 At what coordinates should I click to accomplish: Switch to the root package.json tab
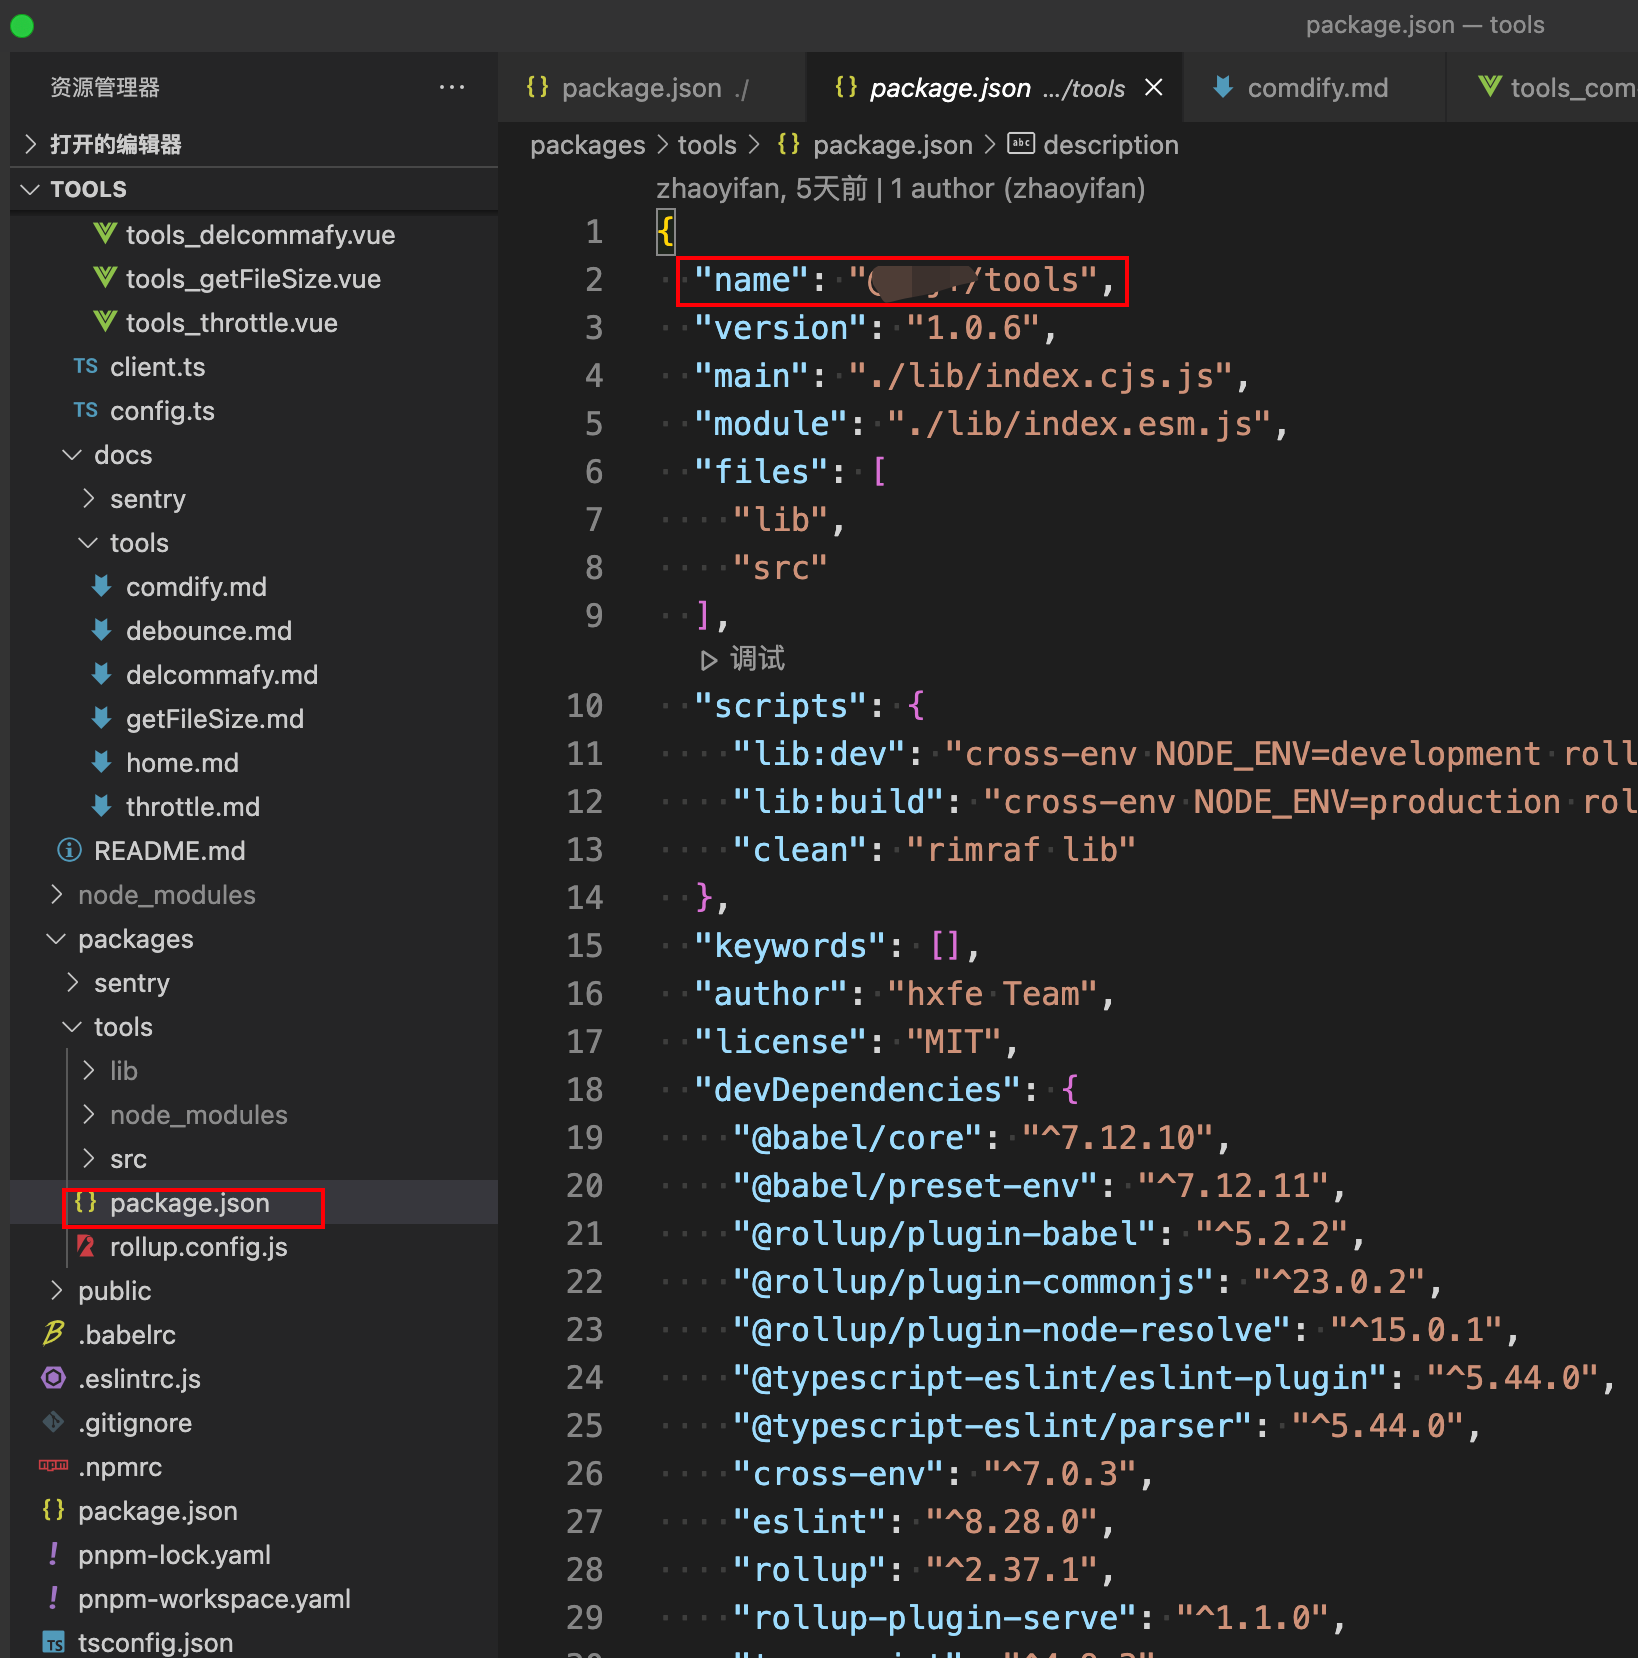click(x=640, y=88)
